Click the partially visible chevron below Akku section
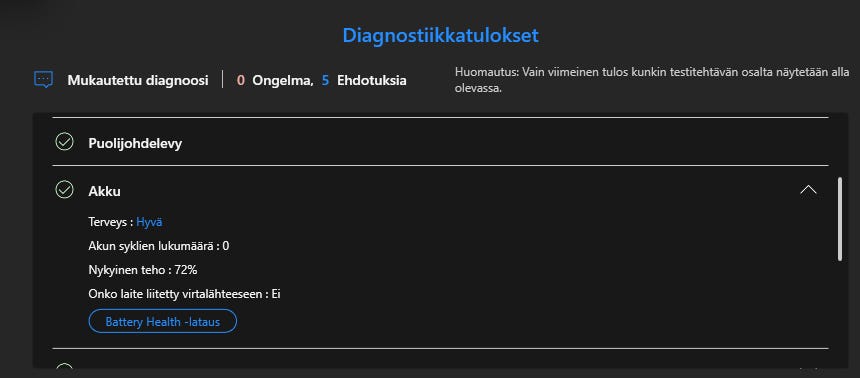Screen dimensions: 860x378 coord(808,366)
